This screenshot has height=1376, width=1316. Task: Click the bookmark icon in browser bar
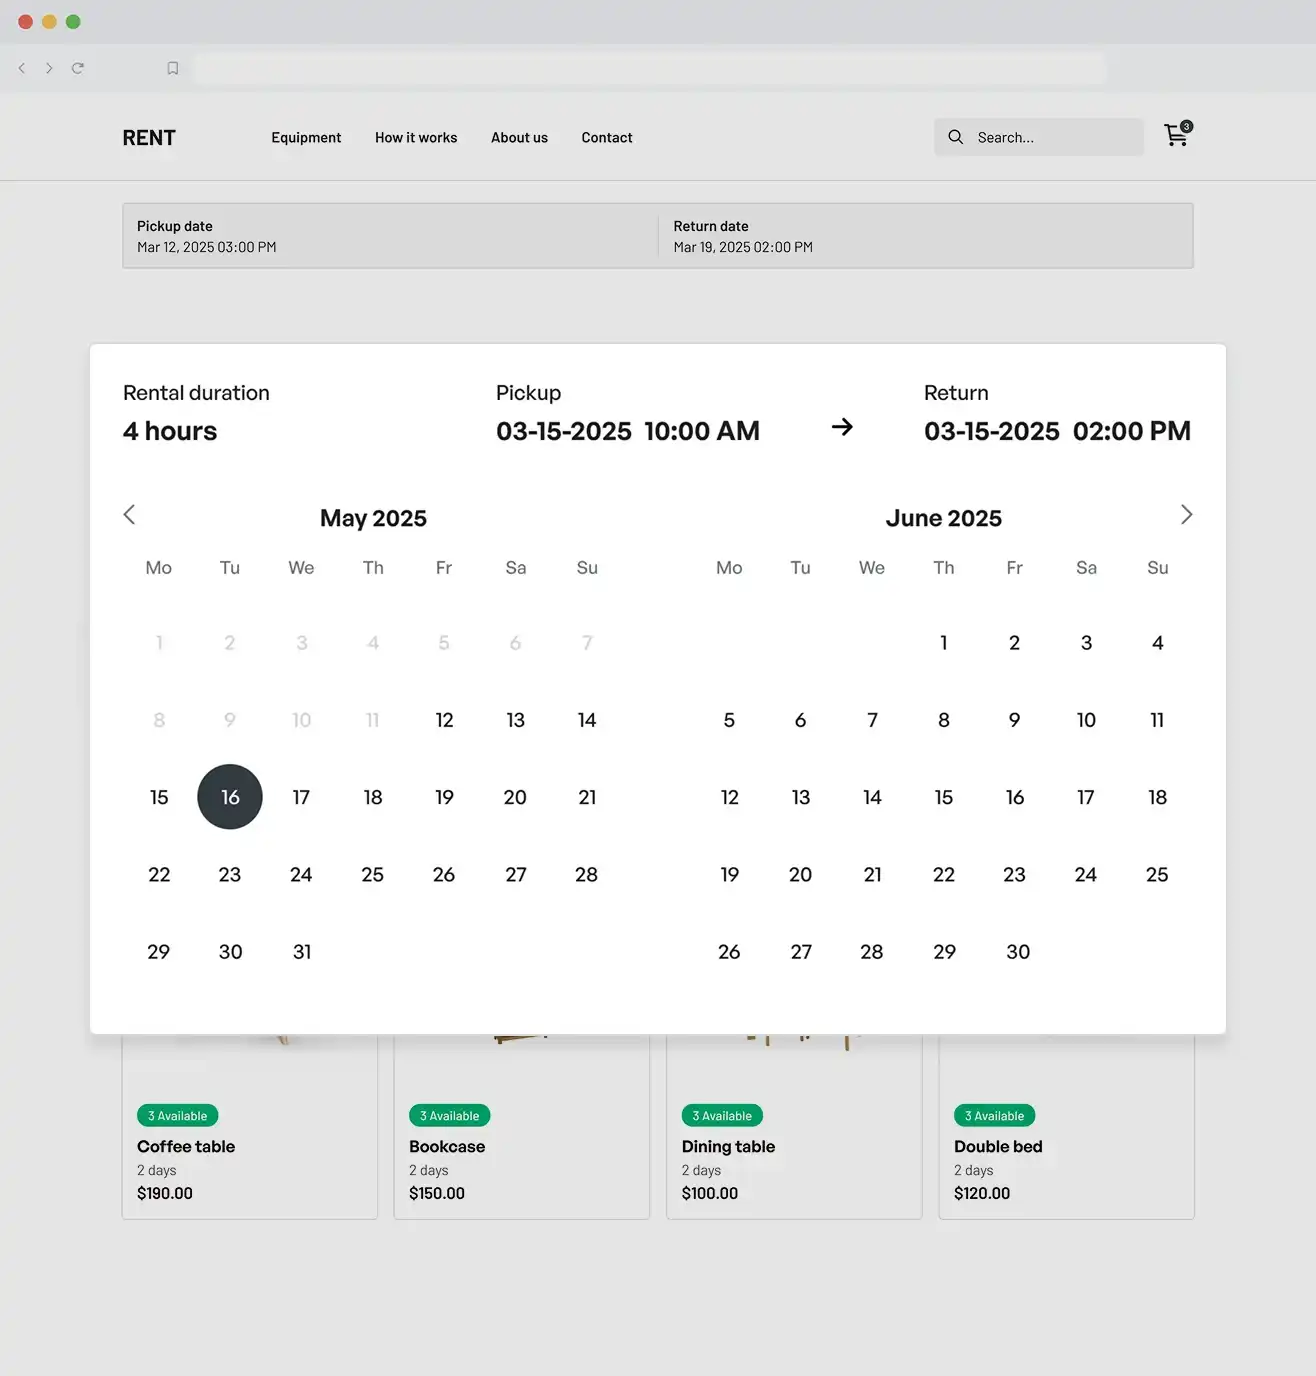click(x=173, y=68)
